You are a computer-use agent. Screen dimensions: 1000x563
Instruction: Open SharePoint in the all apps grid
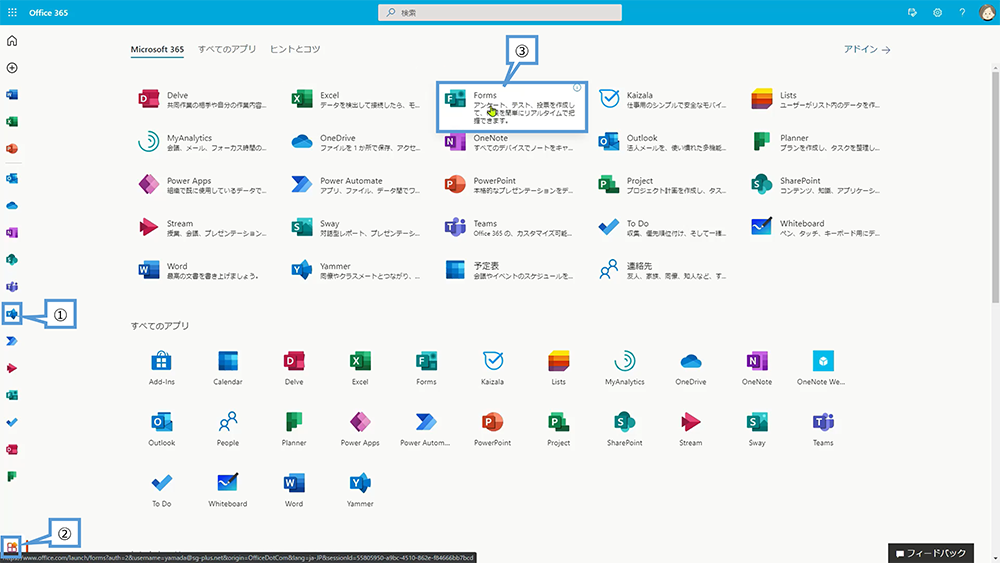[624, 429]
